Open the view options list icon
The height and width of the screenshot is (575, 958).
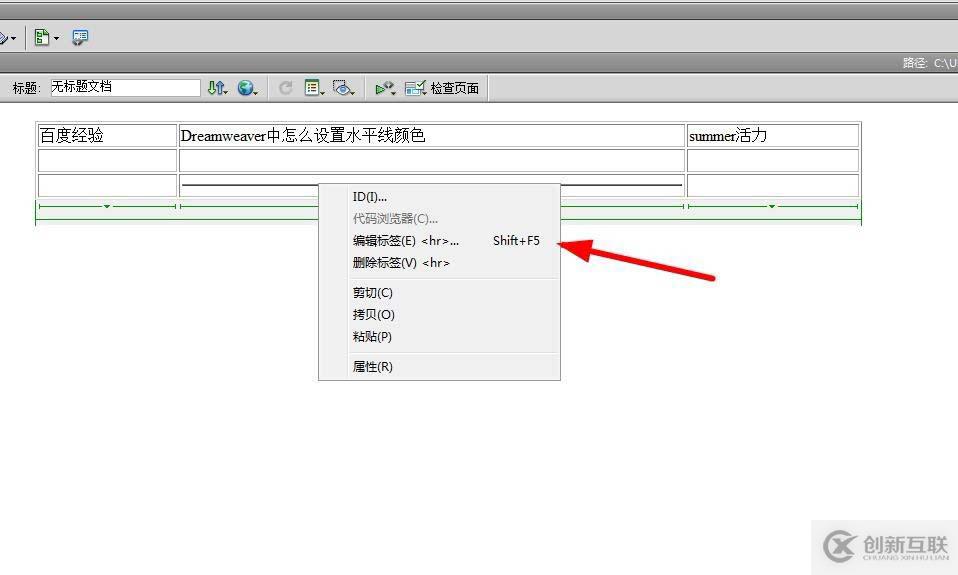coord(314,88)
